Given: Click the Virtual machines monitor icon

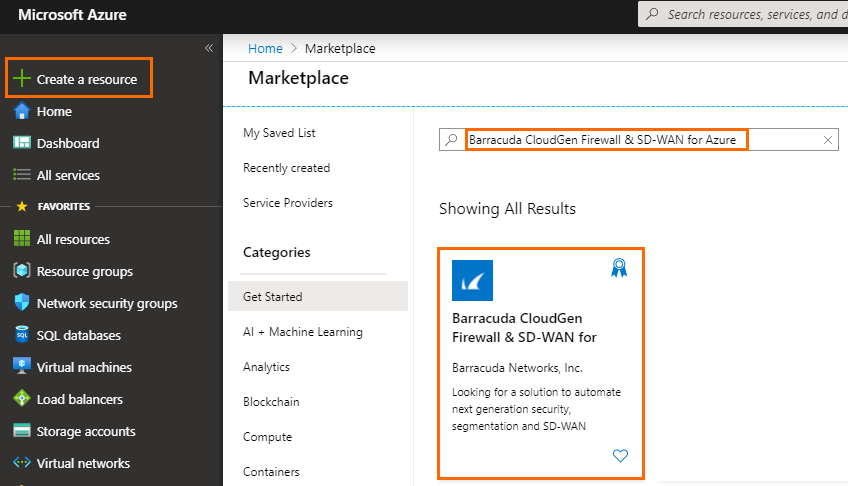Looking at the screenshot, I should tap(22, 367).
